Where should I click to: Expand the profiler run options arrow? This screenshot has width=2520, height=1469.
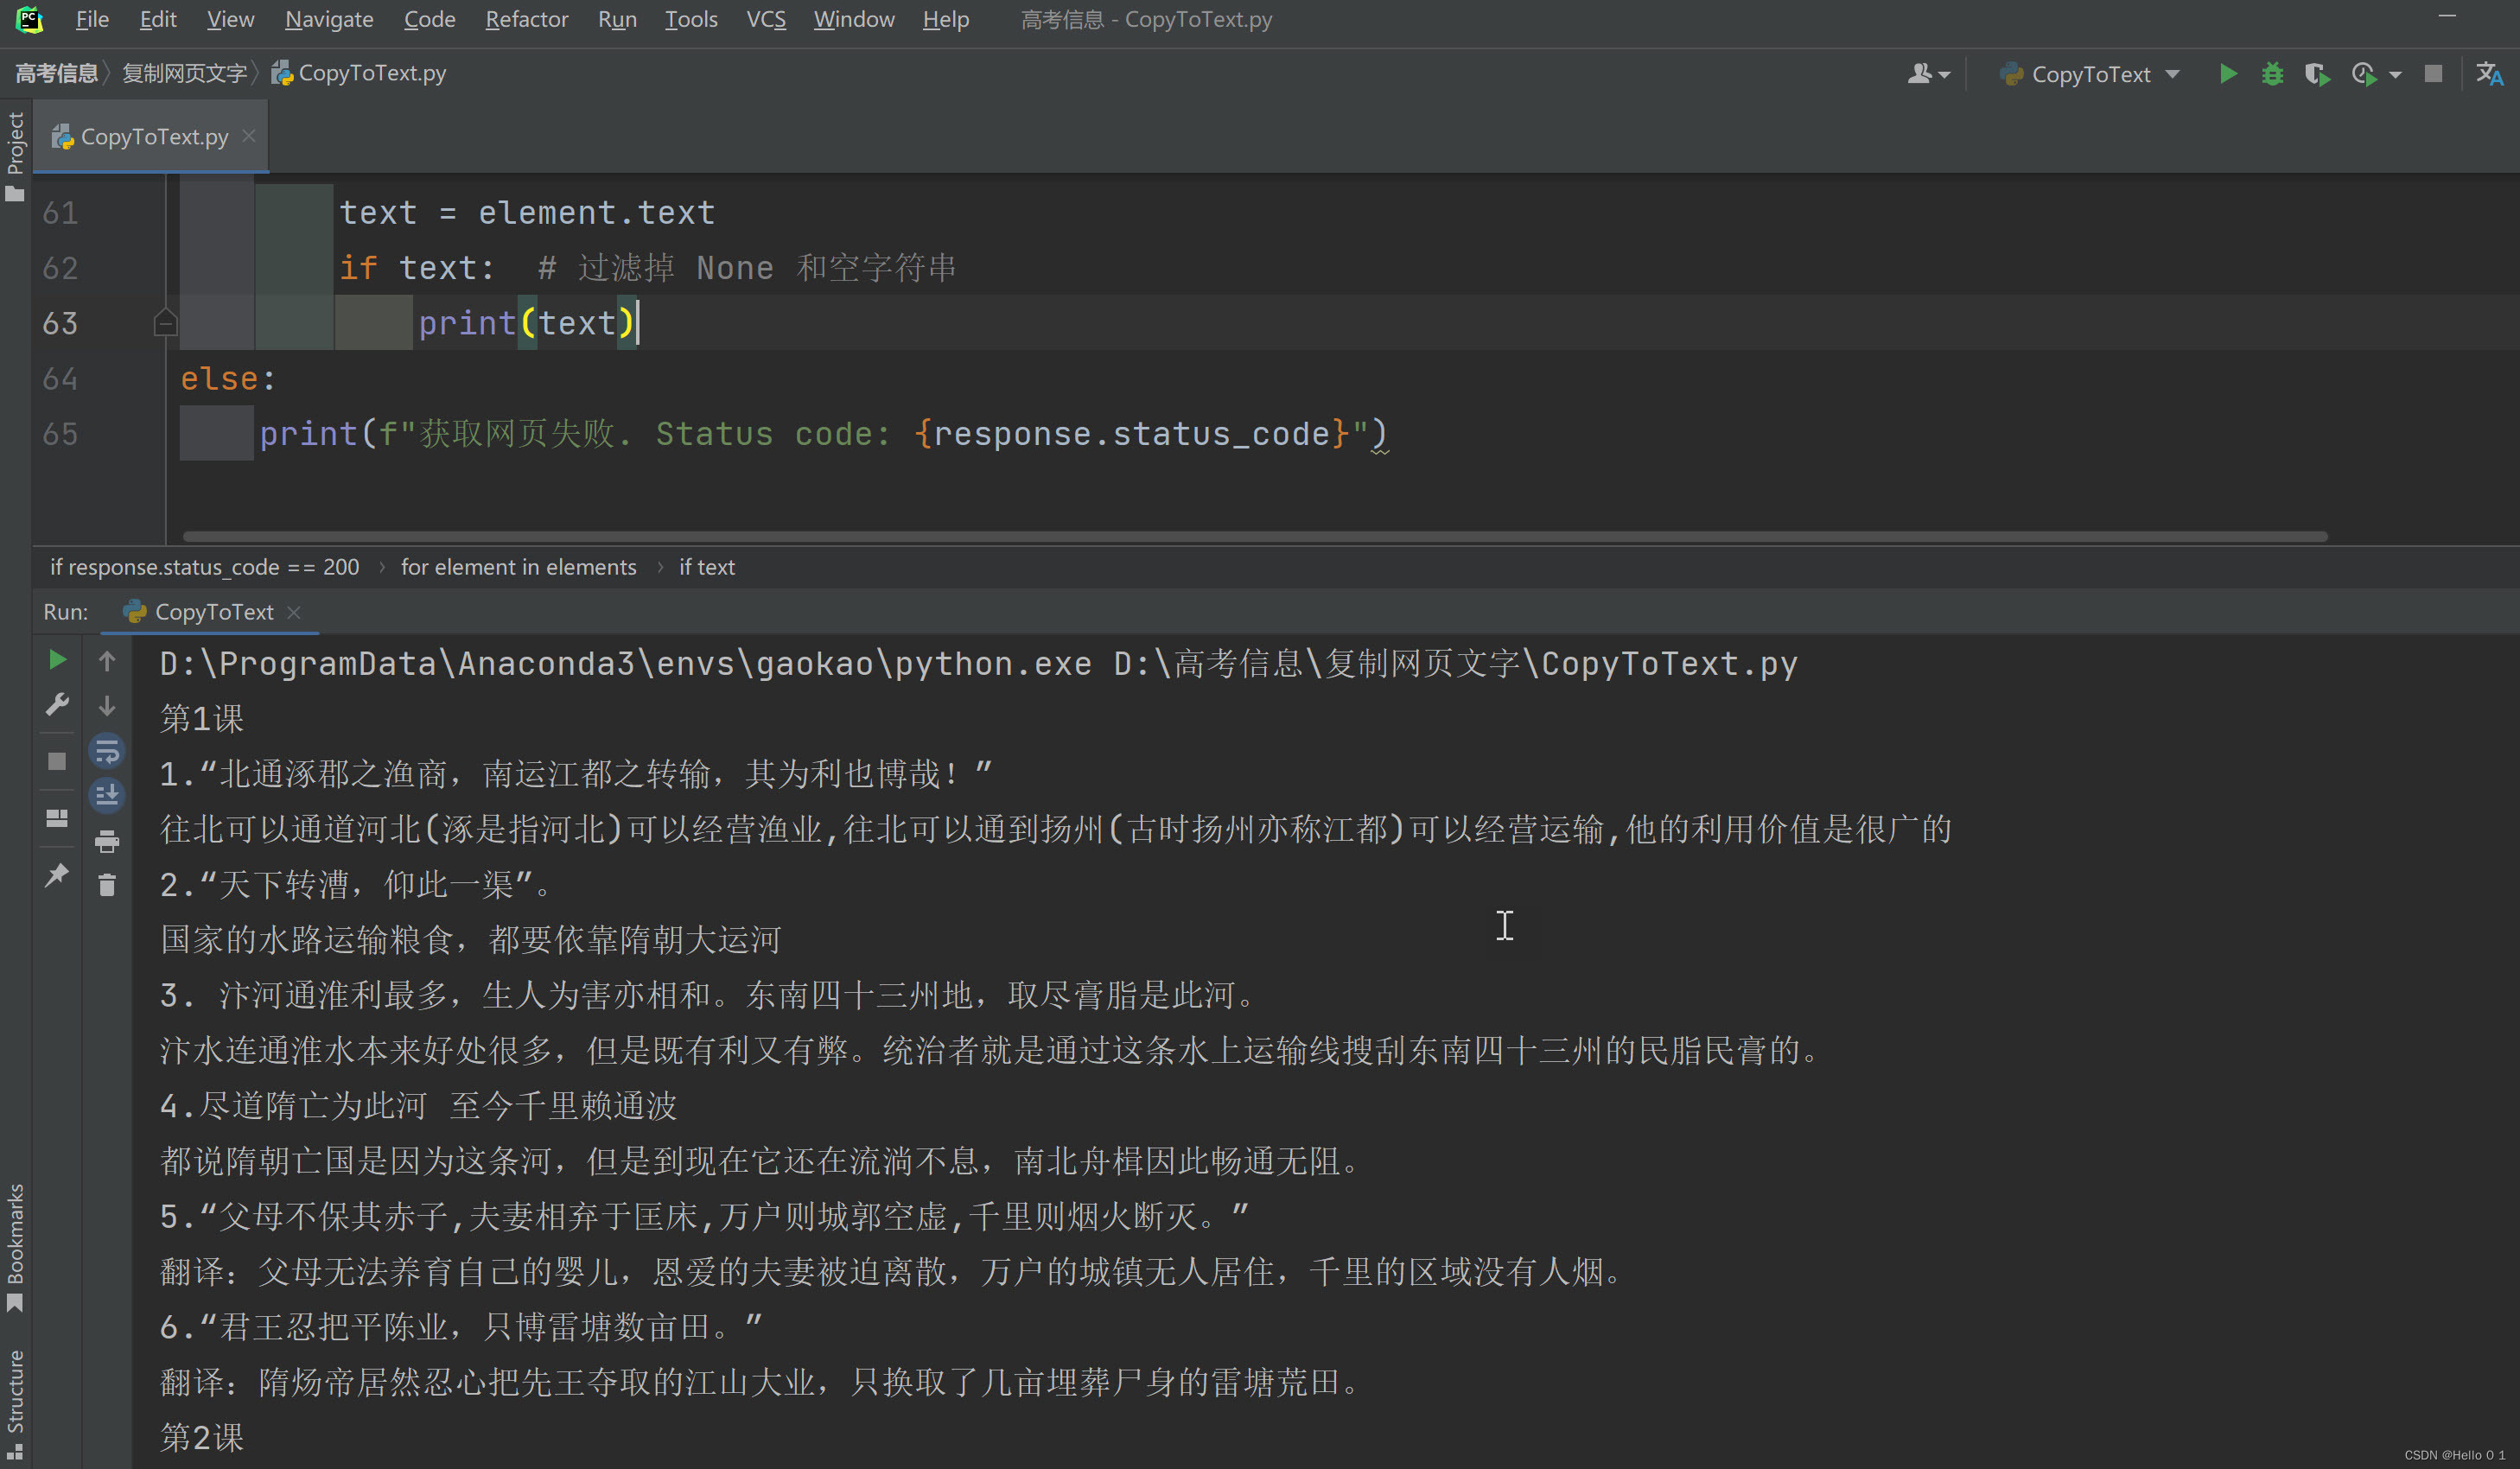point(2395,75)
